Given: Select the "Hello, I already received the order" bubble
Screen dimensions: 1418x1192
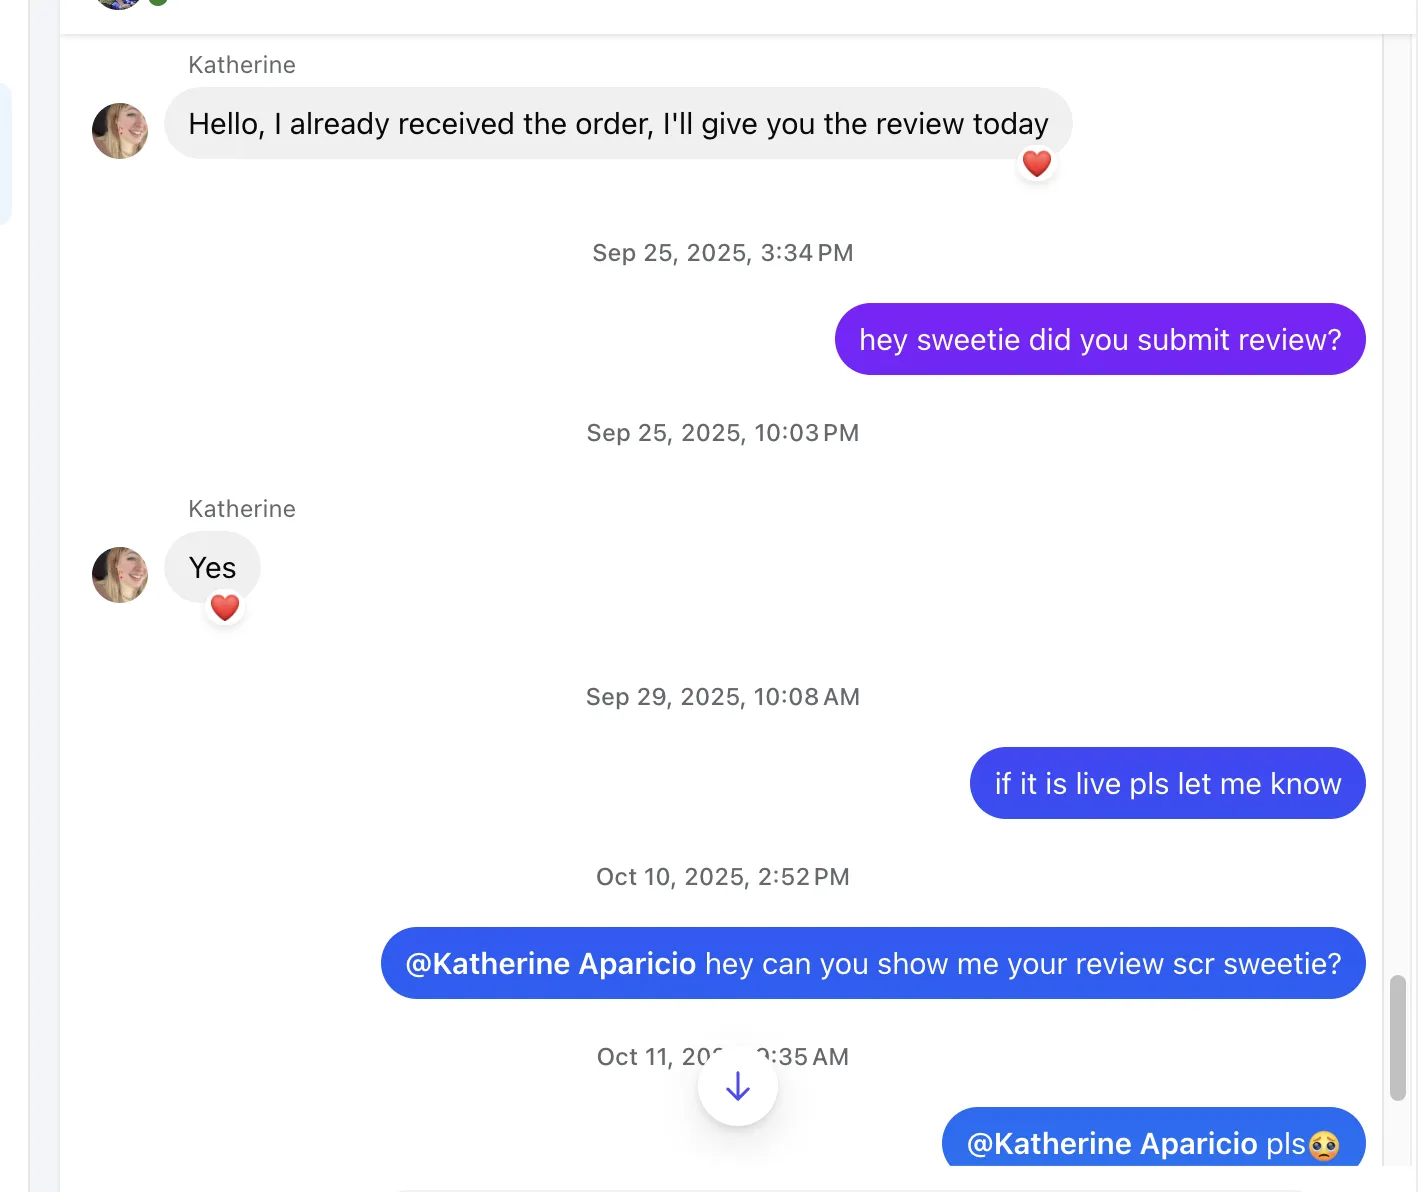Looking at the screenshot, I should pyautogui.click(x=618, y=123).
